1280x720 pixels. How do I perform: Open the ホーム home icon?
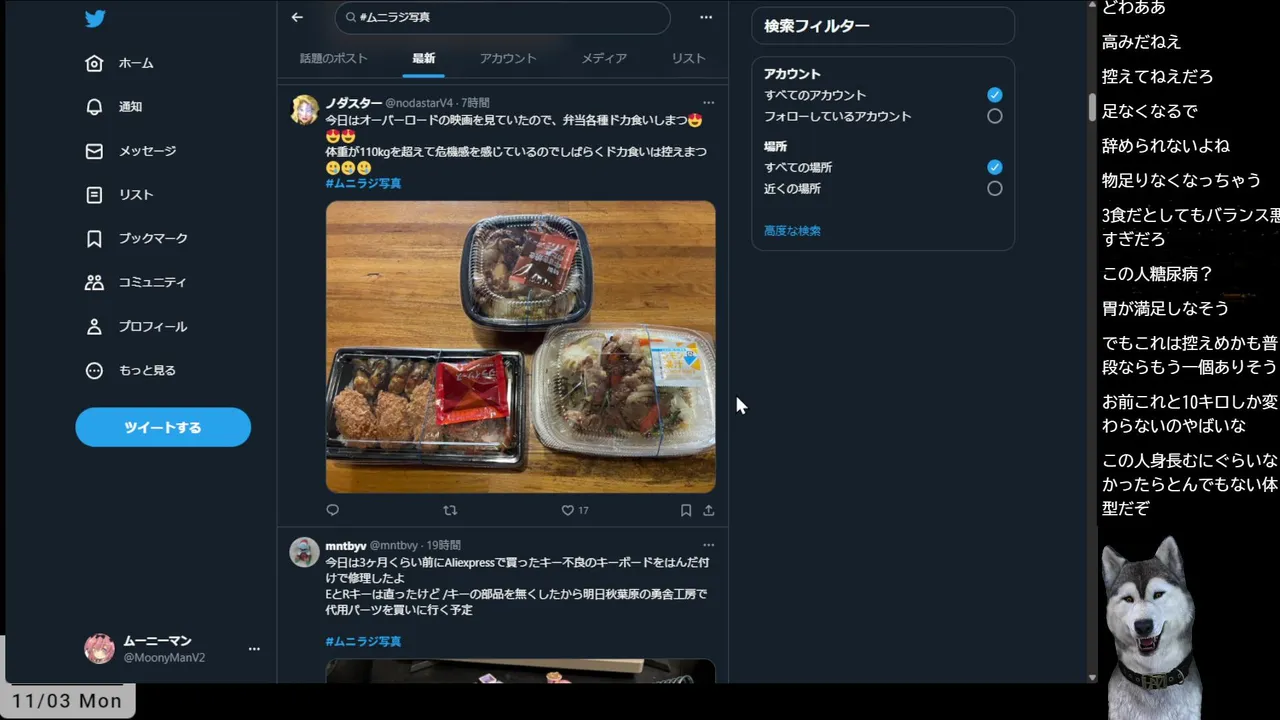94,63
